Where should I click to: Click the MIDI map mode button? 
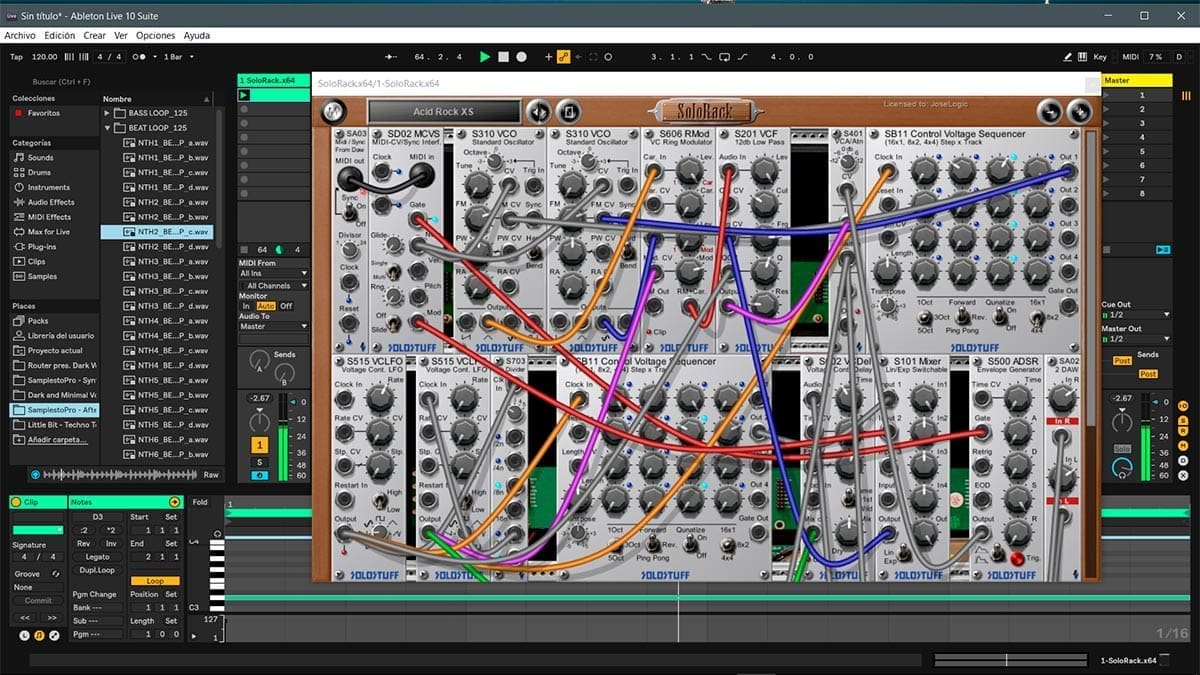(1130, 57)
